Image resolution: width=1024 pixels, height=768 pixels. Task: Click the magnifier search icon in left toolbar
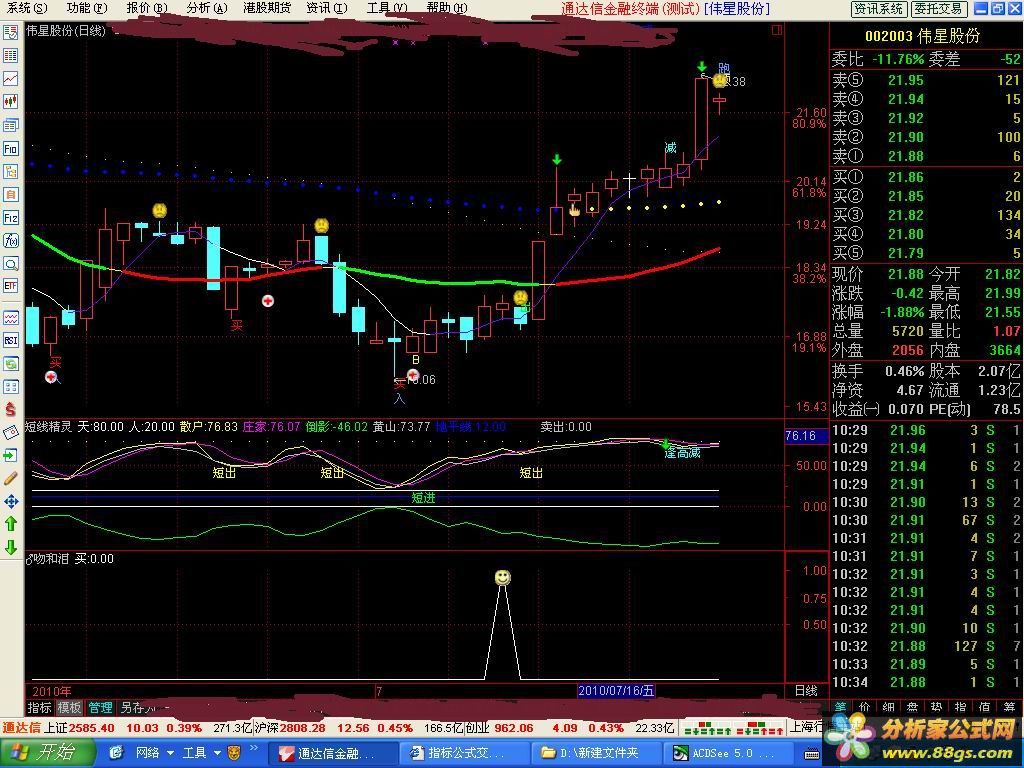tap(10, 263)
